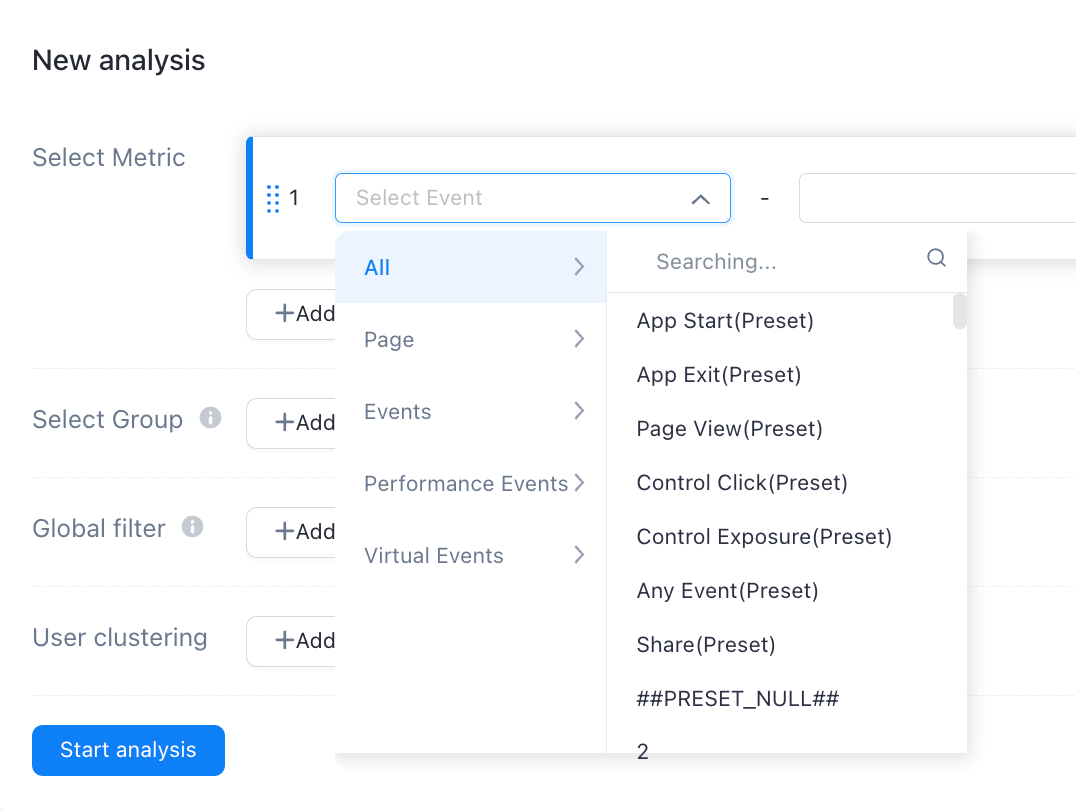Image resolution: width=1076 pixels, height=810 pixels.
Task: Expand the Events category arrow
Action: click(579, 411)
